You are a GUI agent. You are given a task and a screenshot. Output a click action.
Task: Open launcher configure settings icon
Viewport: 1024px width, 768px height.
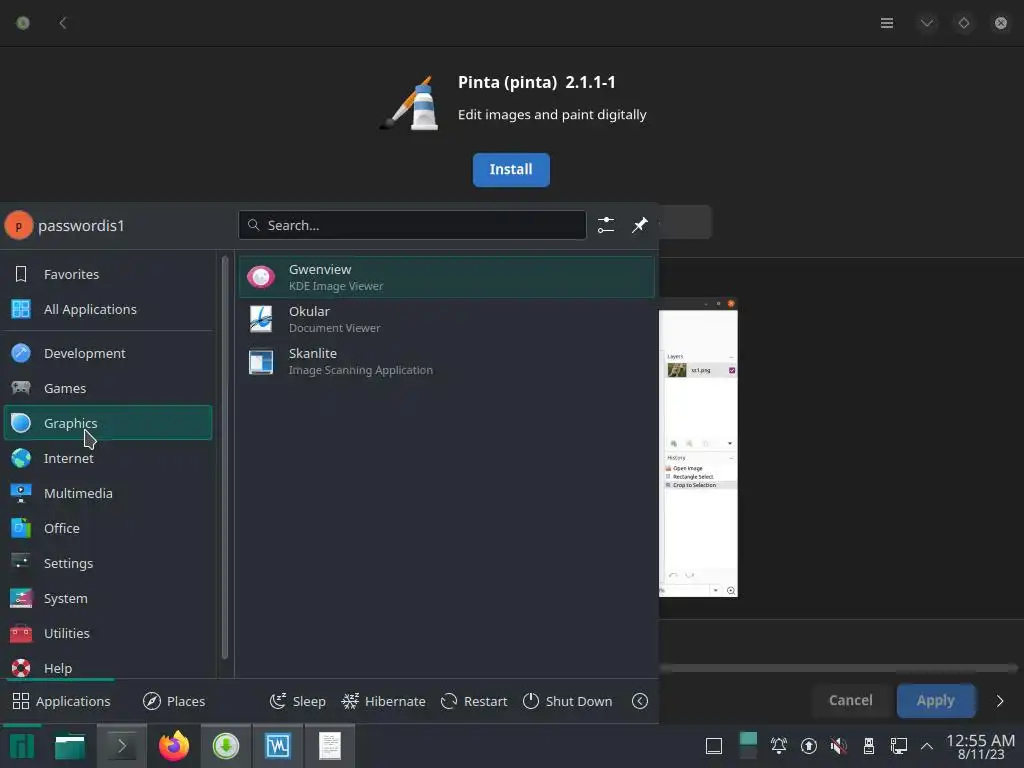point(606,225)
